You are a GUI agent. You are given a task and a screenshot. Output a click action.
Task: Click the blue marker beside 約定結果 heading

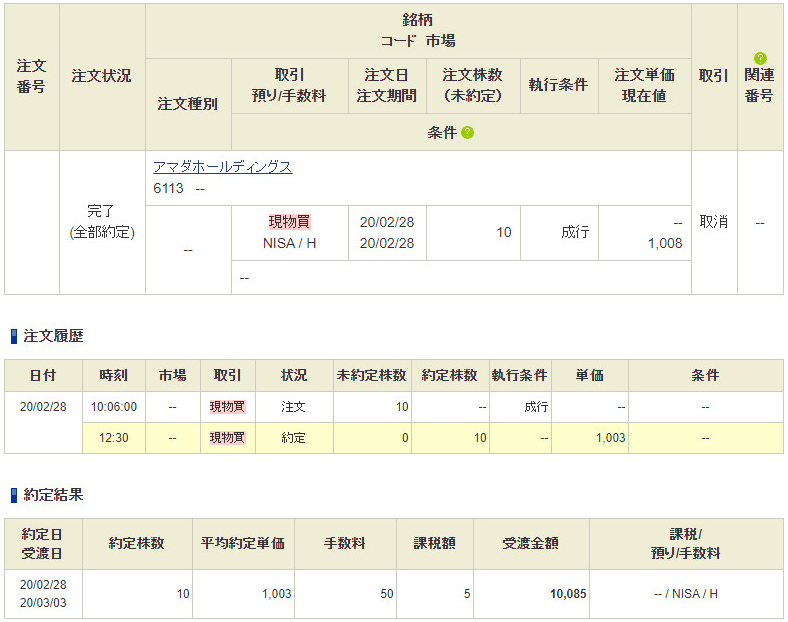click(x=14, y=495)
